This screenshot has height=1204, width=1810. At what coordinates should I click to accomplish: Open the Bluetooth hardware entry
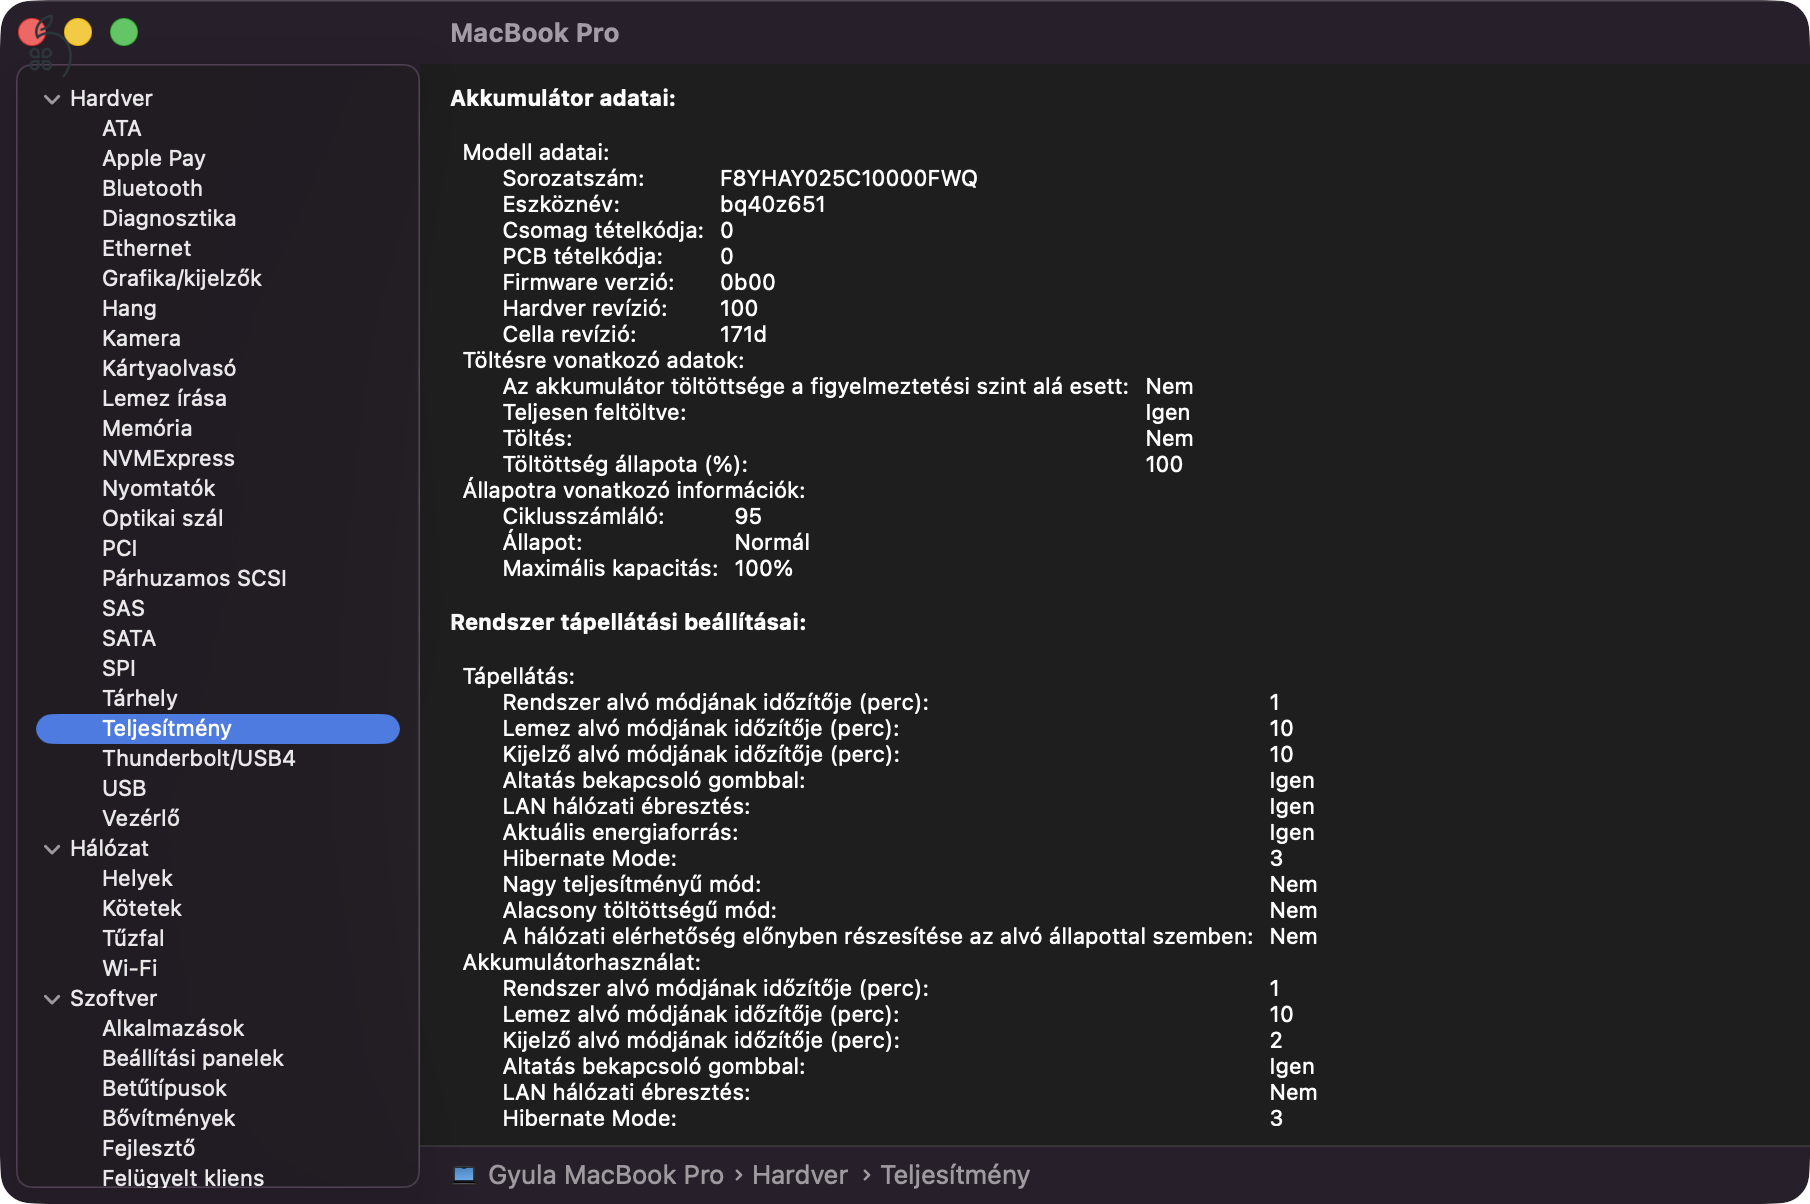point(152,188)
